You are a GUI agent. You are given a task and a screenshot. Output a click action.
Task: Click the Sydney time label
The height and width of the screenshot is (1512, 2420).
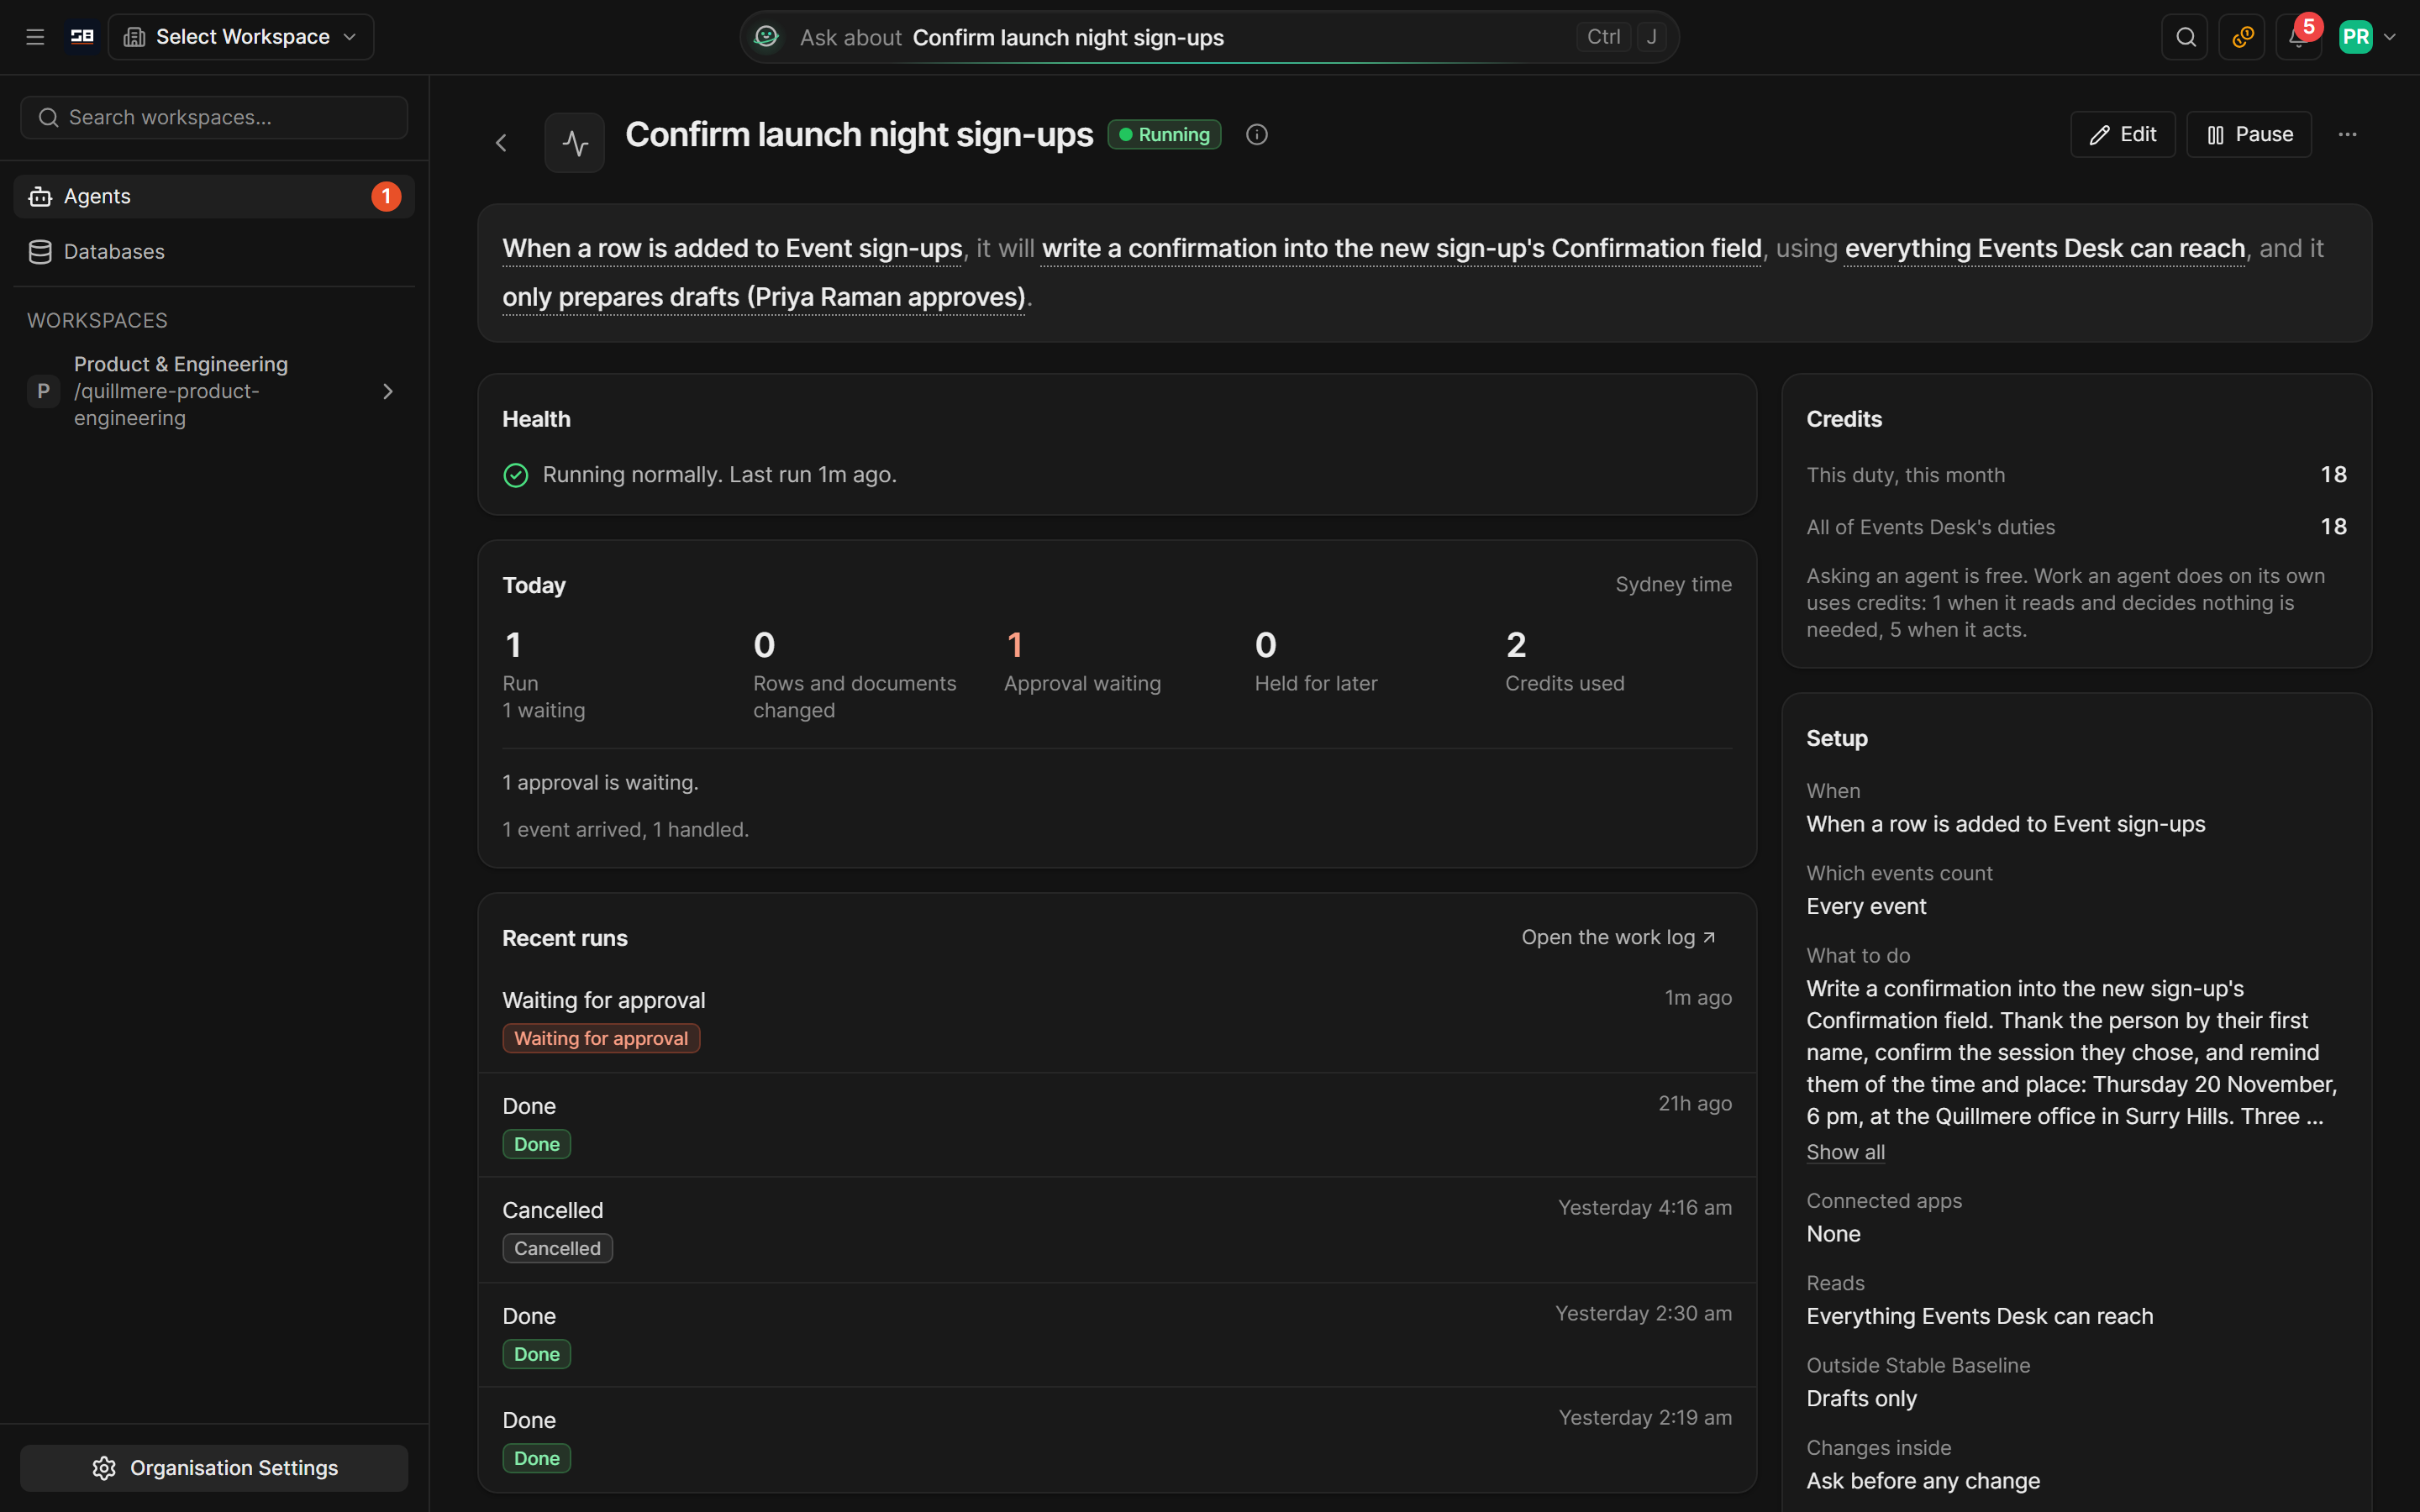(1673, 585)
